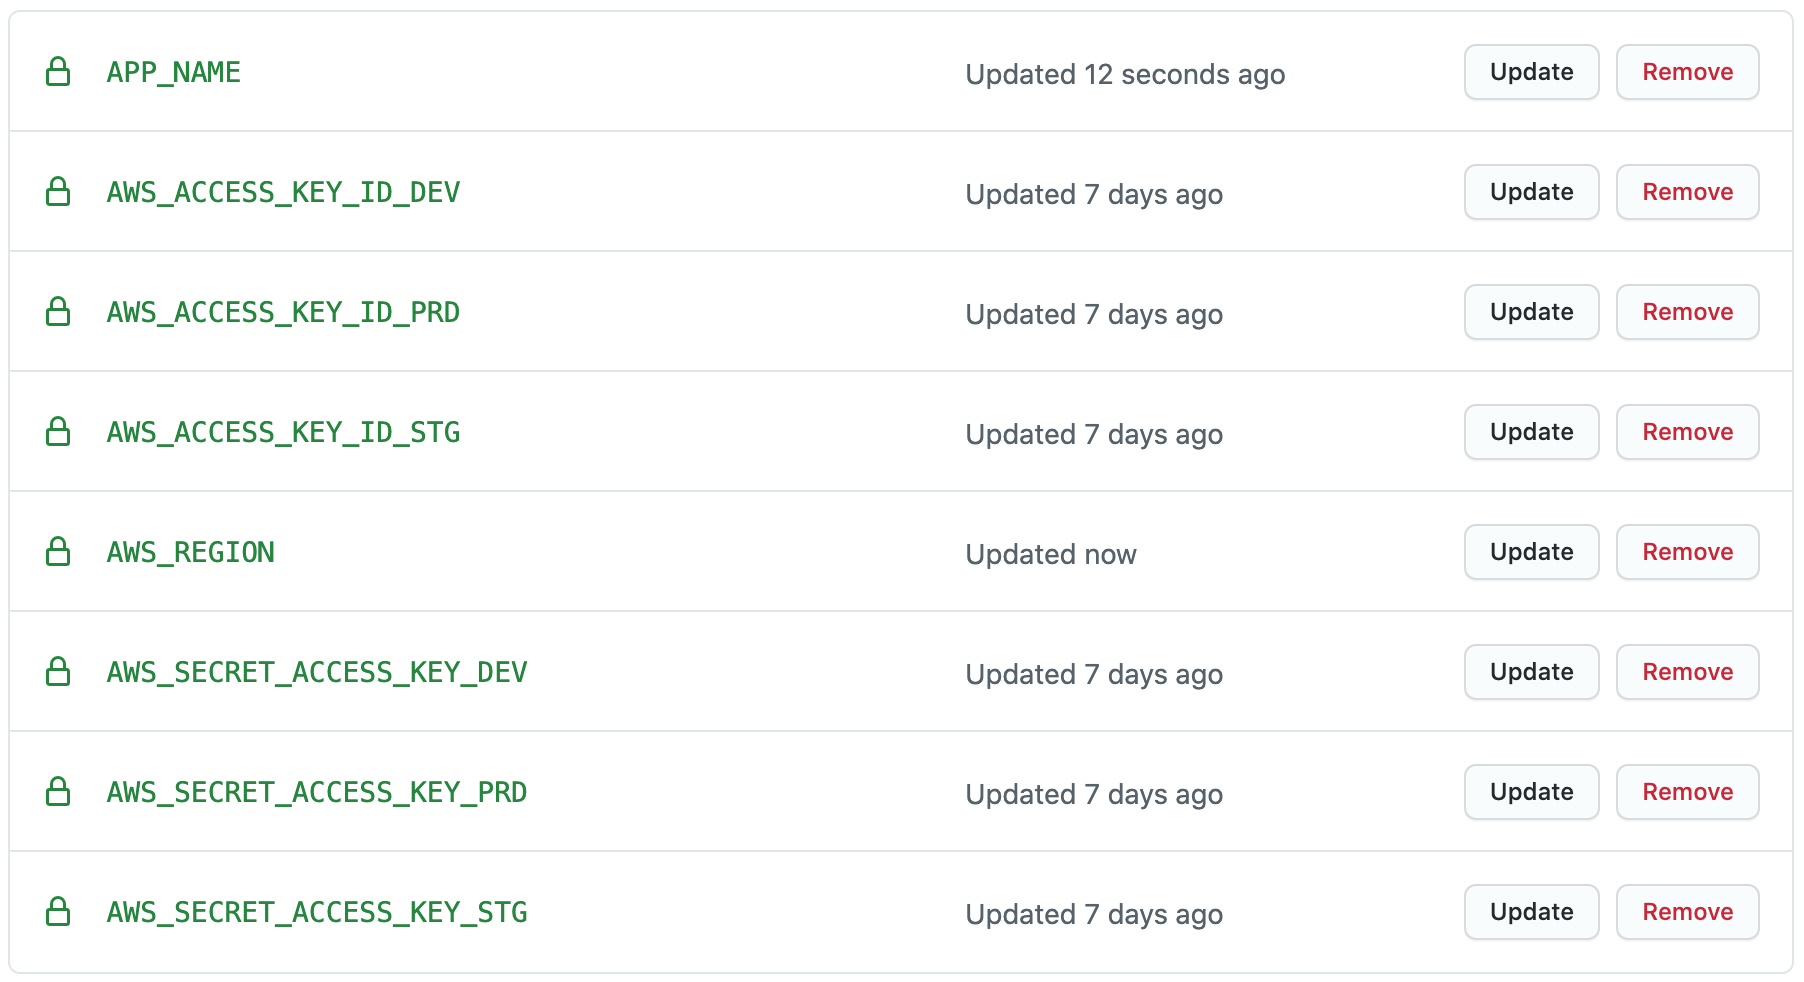Click the lock icon next to AWS_ACCESS_KEY_ID_DEV
The image size is (1804, 982).
click(58, 192)
